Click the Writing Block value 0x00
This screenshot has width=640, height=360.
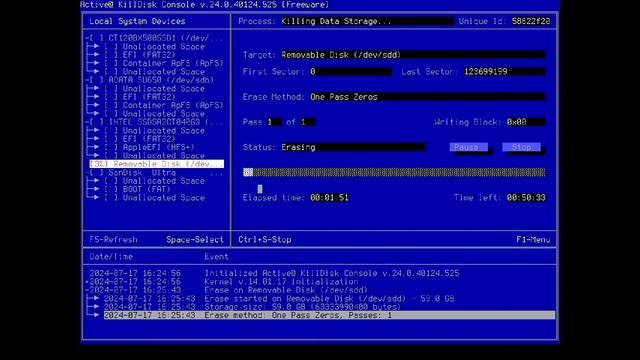coord(526,122)
